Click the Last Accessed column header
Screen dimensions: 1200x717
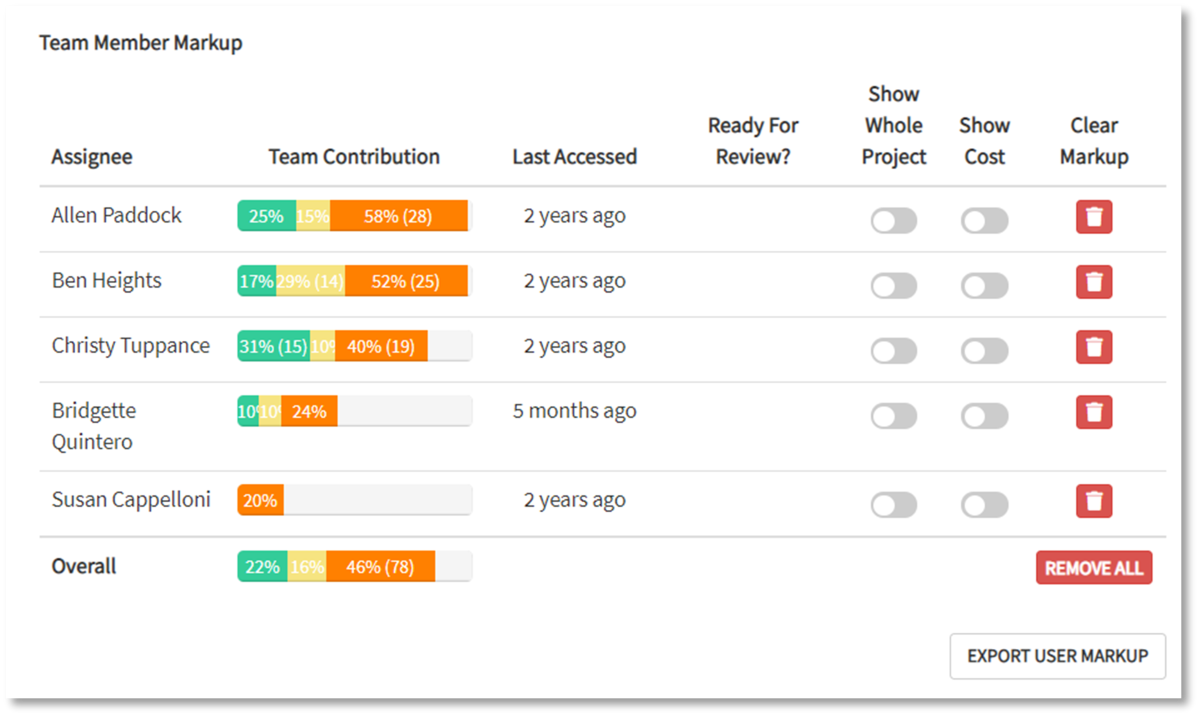(x=574, y=157)
